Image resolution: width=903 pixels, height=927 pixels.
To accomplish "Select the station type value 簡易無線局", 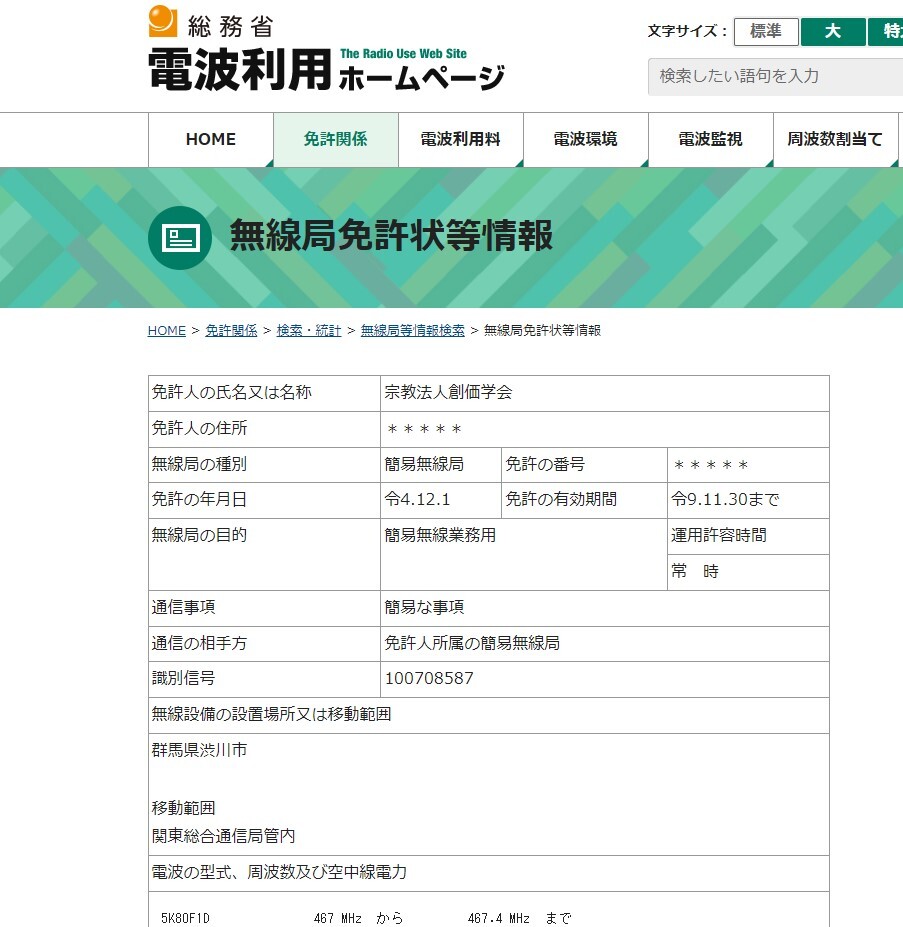I will (424, 465).
